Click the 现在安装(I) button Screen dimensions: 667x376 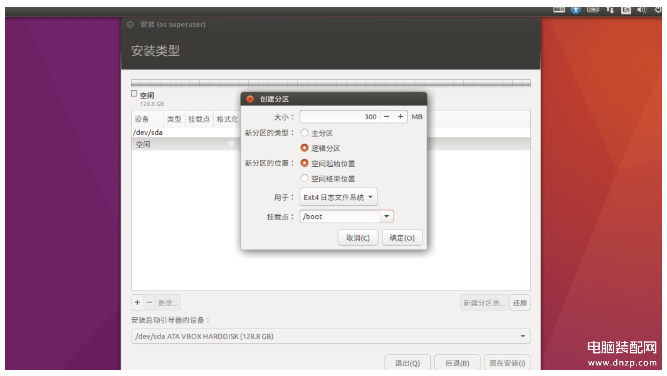507,363
